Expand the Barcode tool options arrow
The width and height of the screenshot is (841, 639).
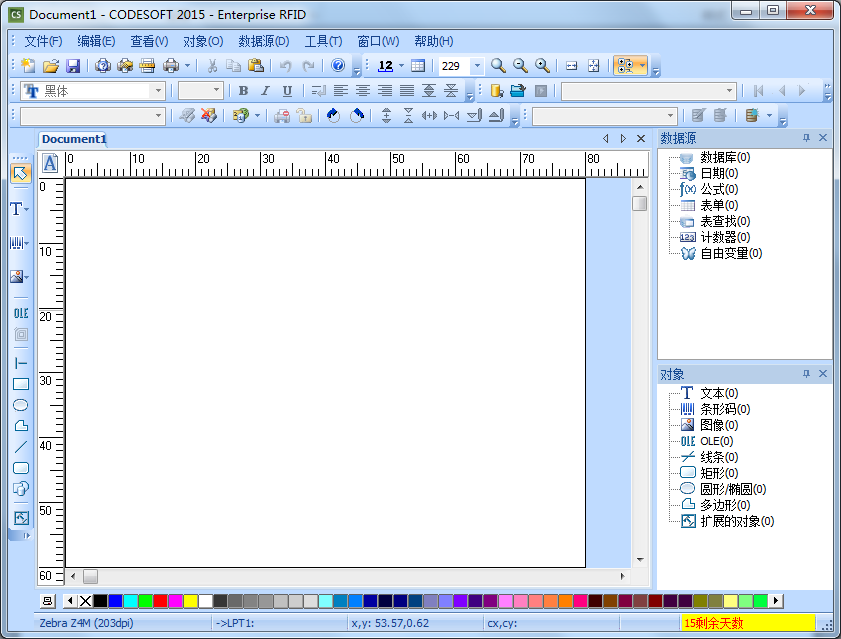pyautogui.click(x=26, y=244)
